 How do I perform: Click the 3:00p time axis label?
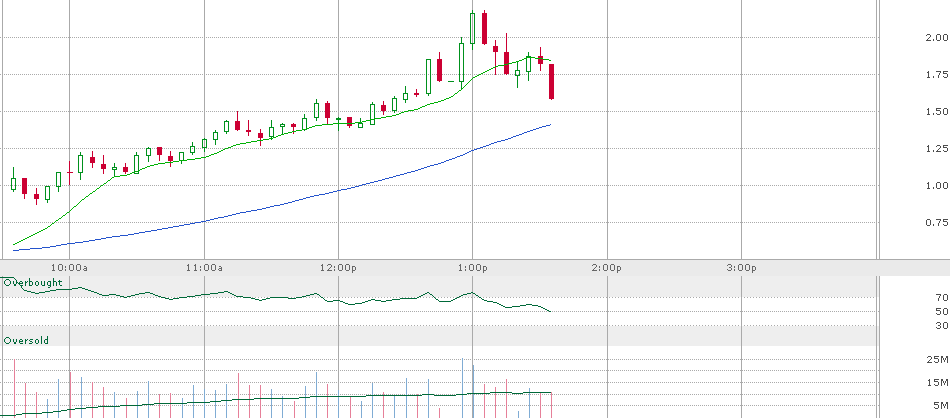coord(742,268)
